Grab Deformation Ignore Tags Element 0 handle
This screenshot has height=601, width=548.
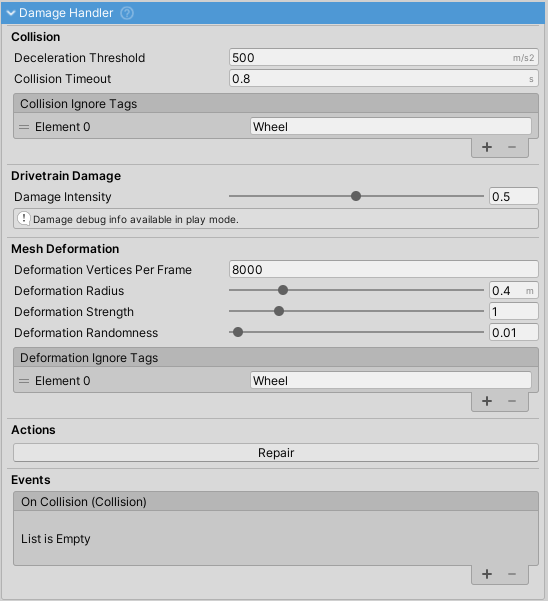point(24,381)
